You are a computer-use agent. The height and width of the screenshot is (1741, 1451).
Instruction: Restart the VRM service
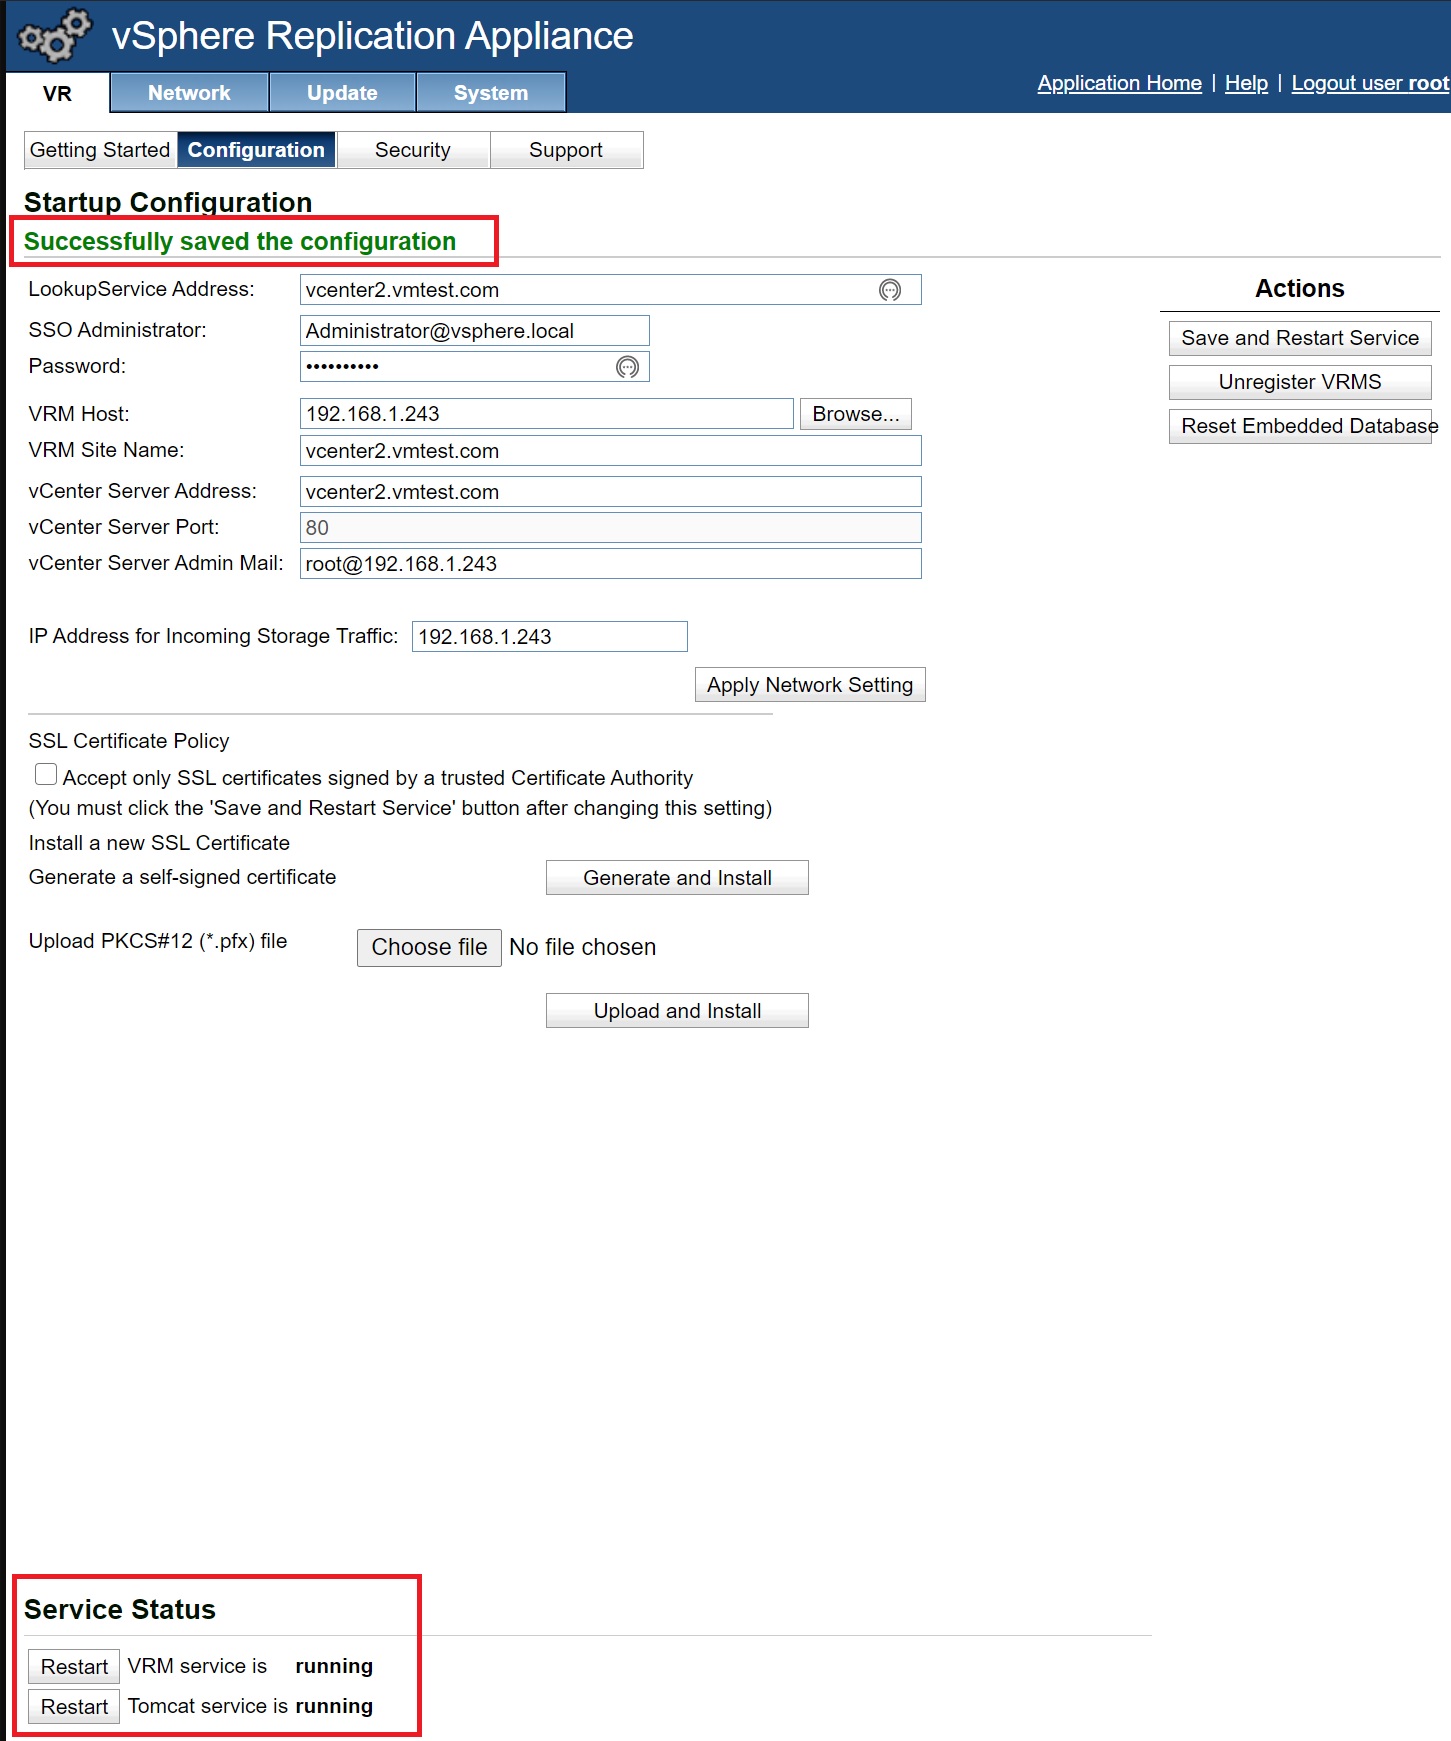tap(74, 1667)
